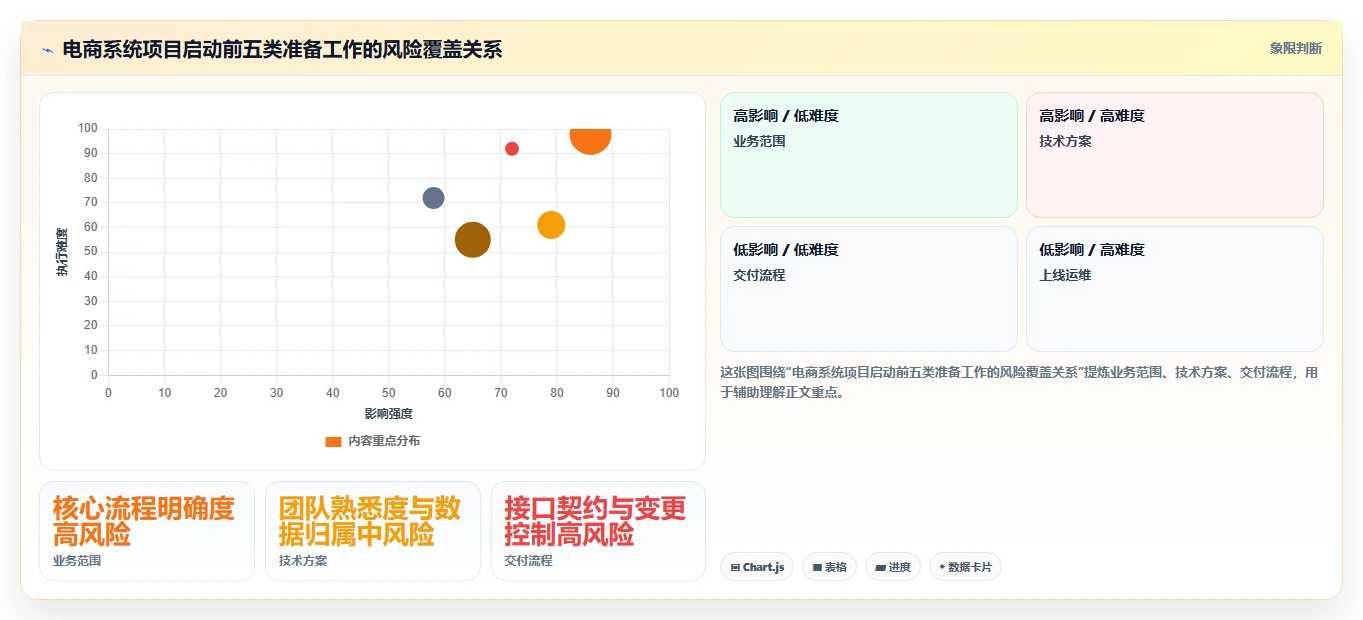1363x620 pixels.
Task: Select the 接口契约与变更控制高风险 data card
Action: pos(598,531)
